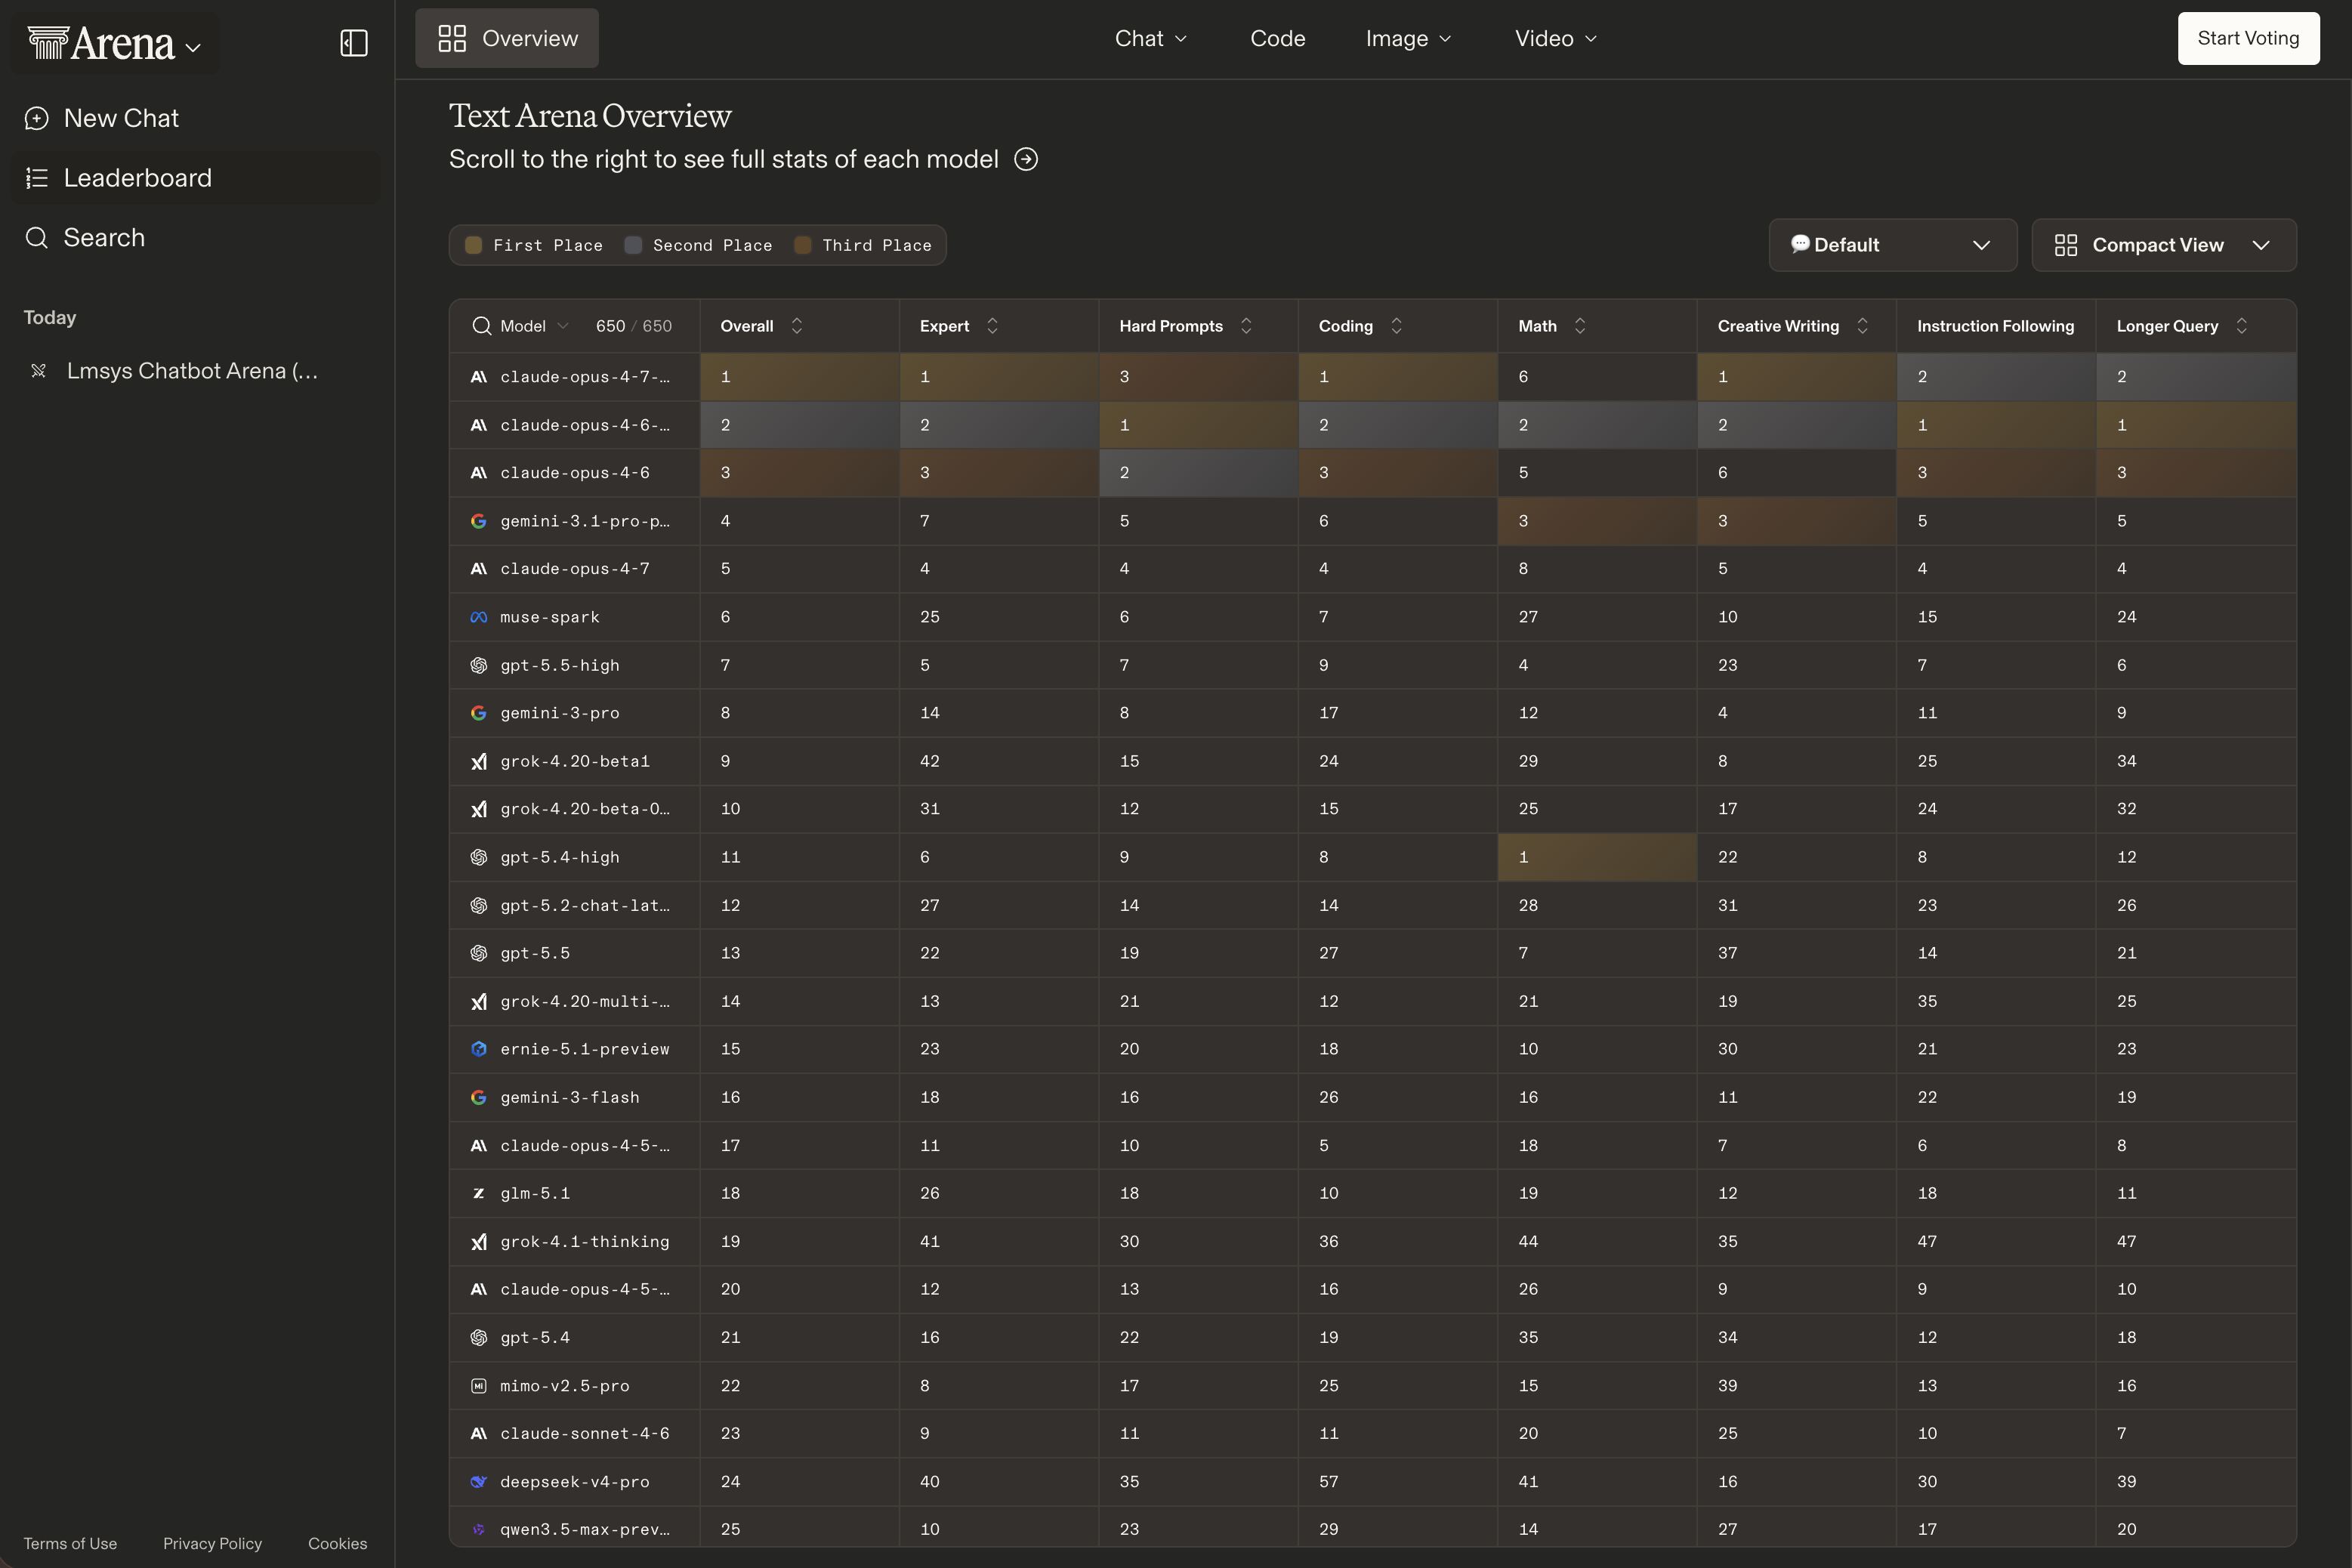This screenshot has height=1568, width=2352.
Task: Open the Chat nav item
Action: [x=1151, y=38]
